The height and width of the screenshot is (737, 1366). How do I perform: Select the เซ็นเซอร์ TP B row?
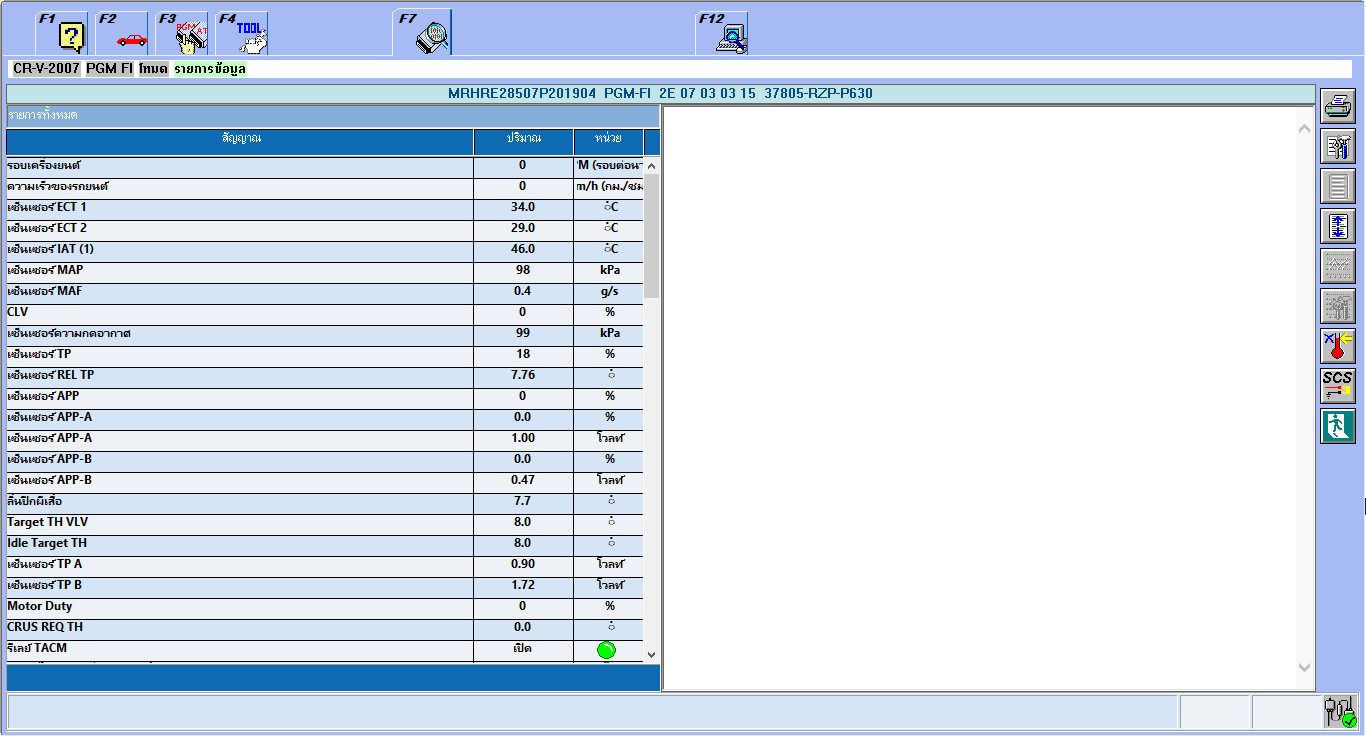tap(326, 586)
